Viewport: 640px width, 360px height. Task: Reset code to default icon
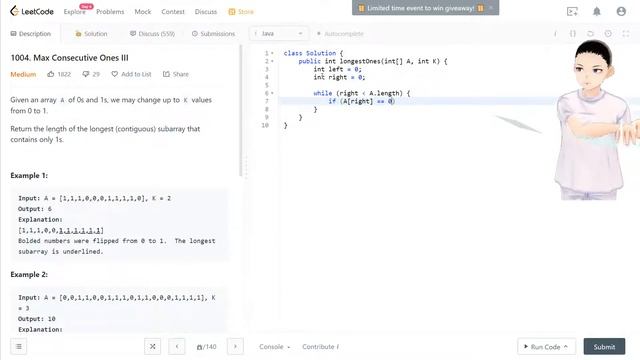tap(590, 33)
